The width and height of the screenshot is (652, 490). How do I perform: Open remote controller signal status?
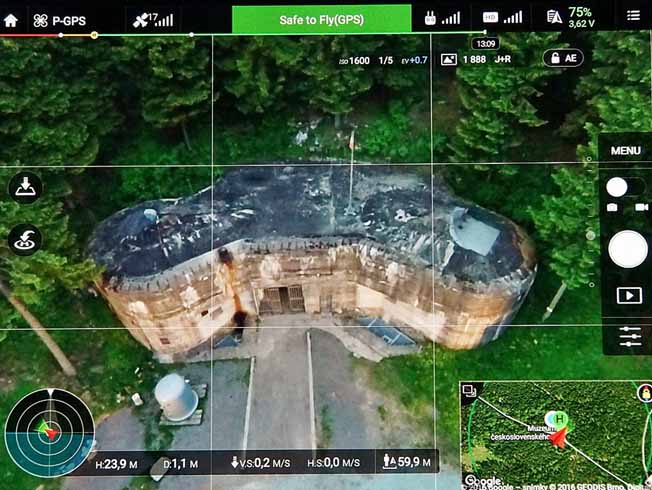[x=442, y=18]
